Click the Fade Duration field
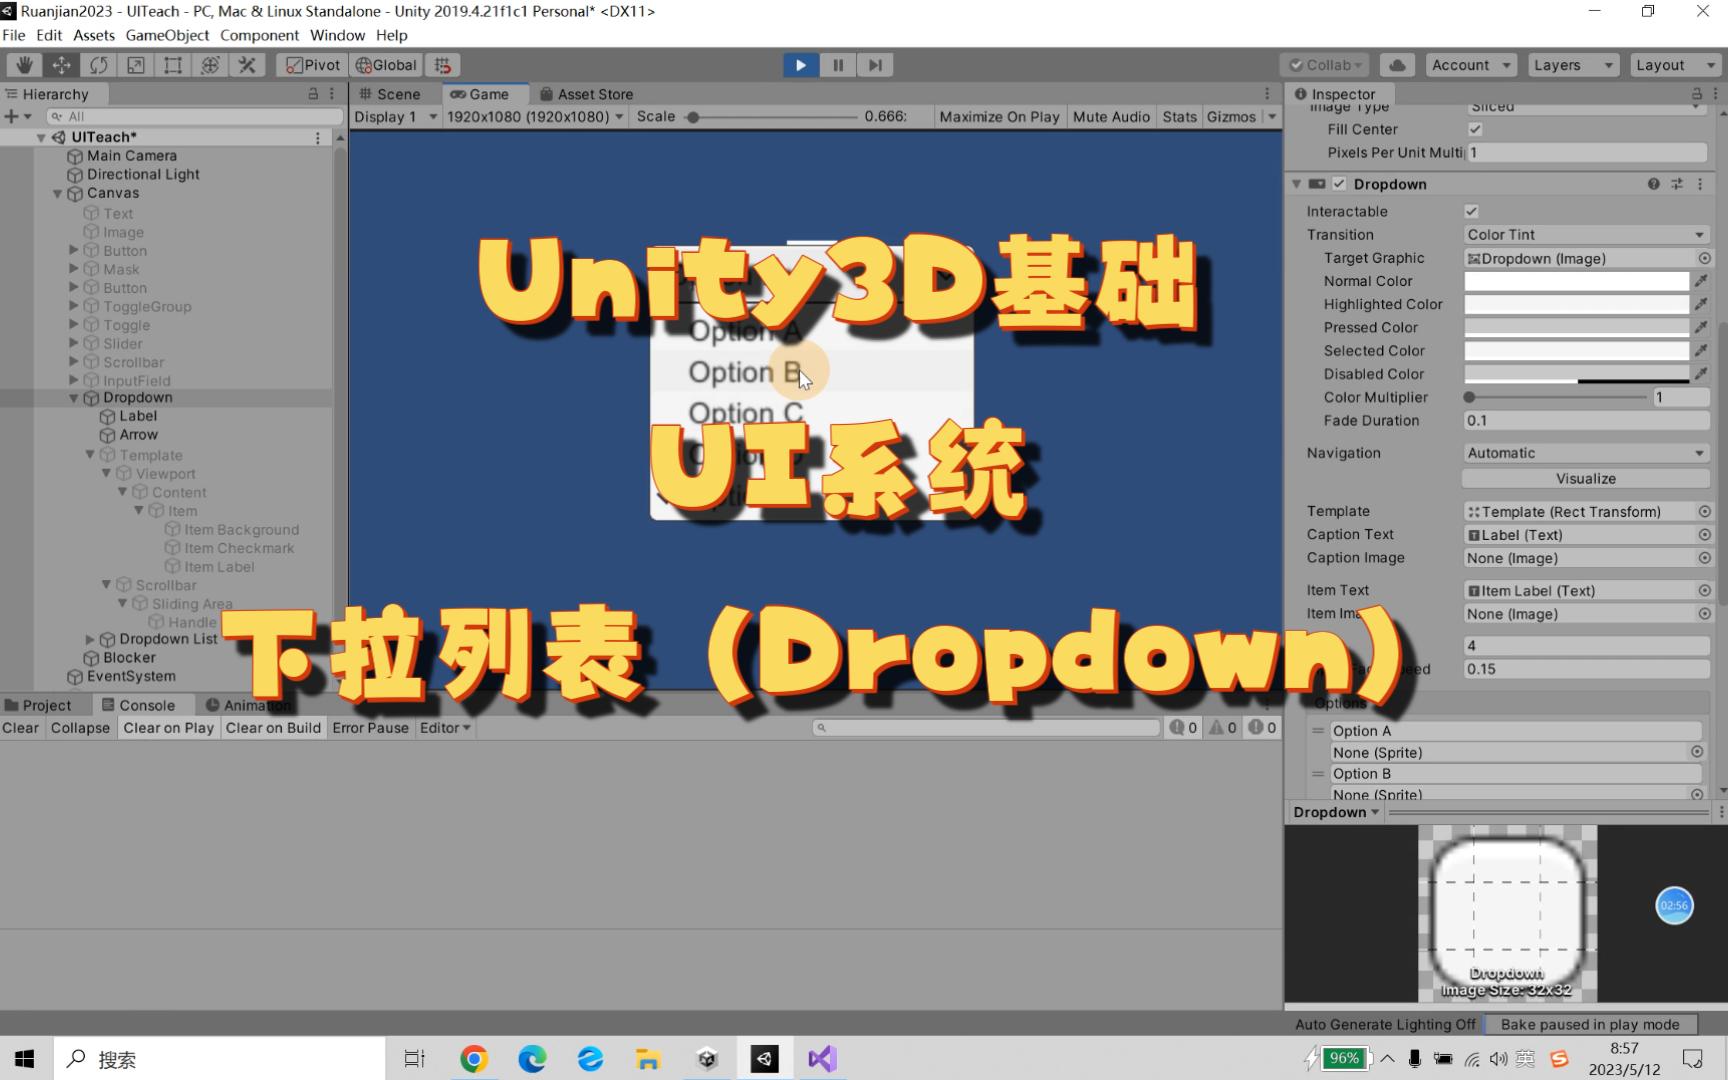 click(1586, 421)
